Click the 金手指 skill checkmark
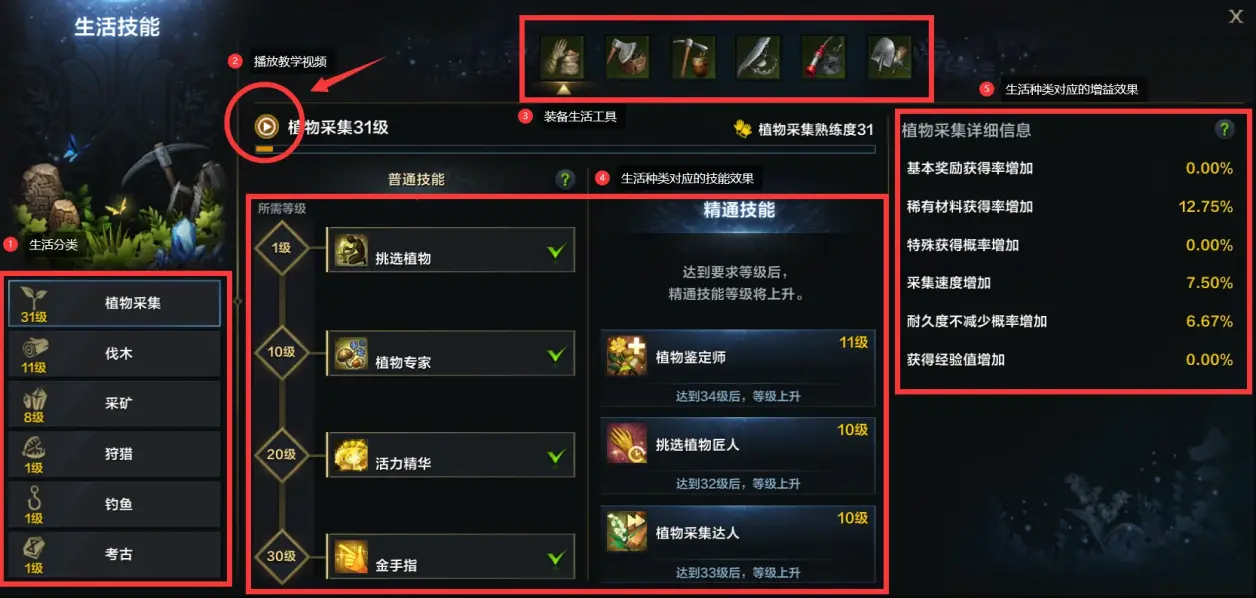Screen dimensions: 1256x598 [x=555, y=558]
